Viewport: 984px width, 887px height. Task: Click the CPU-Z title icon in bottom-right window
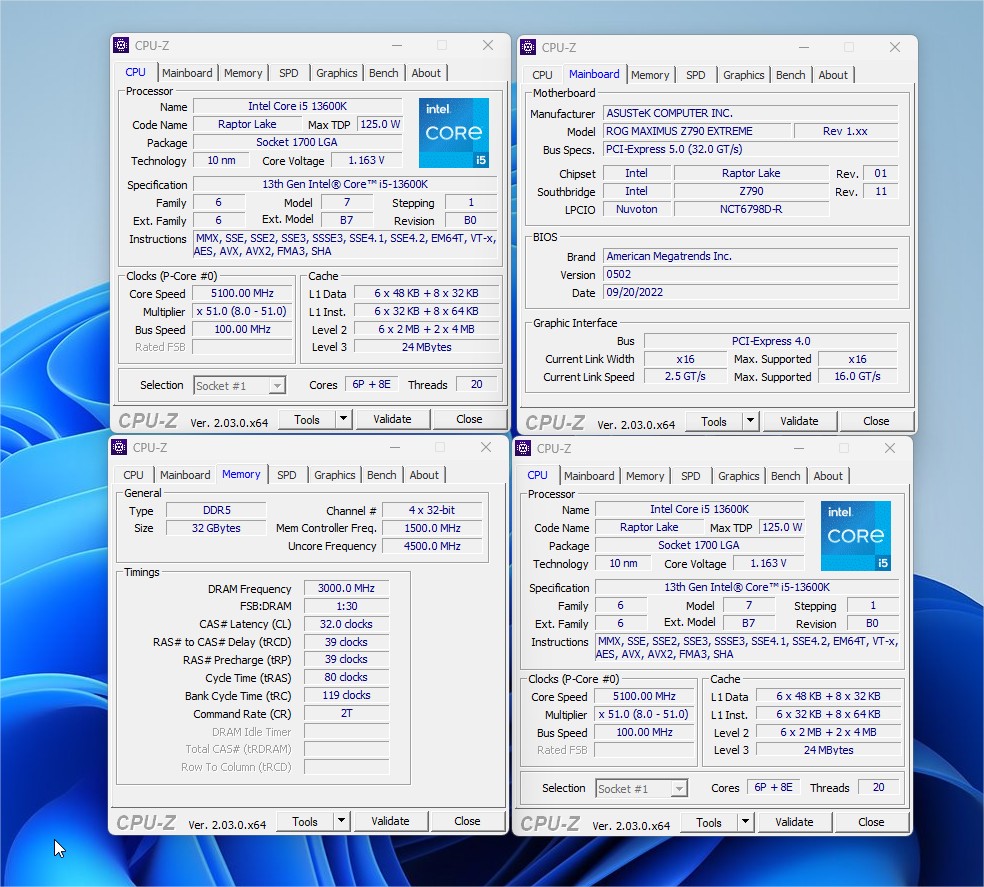523,448
